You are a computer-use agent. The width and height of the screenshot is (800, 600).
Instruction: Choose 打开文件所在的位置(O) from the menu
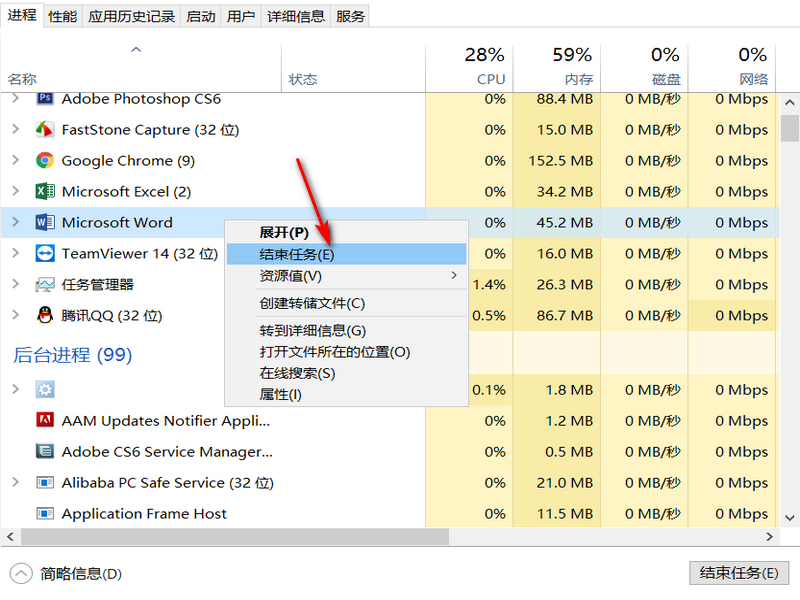[335, 352]
